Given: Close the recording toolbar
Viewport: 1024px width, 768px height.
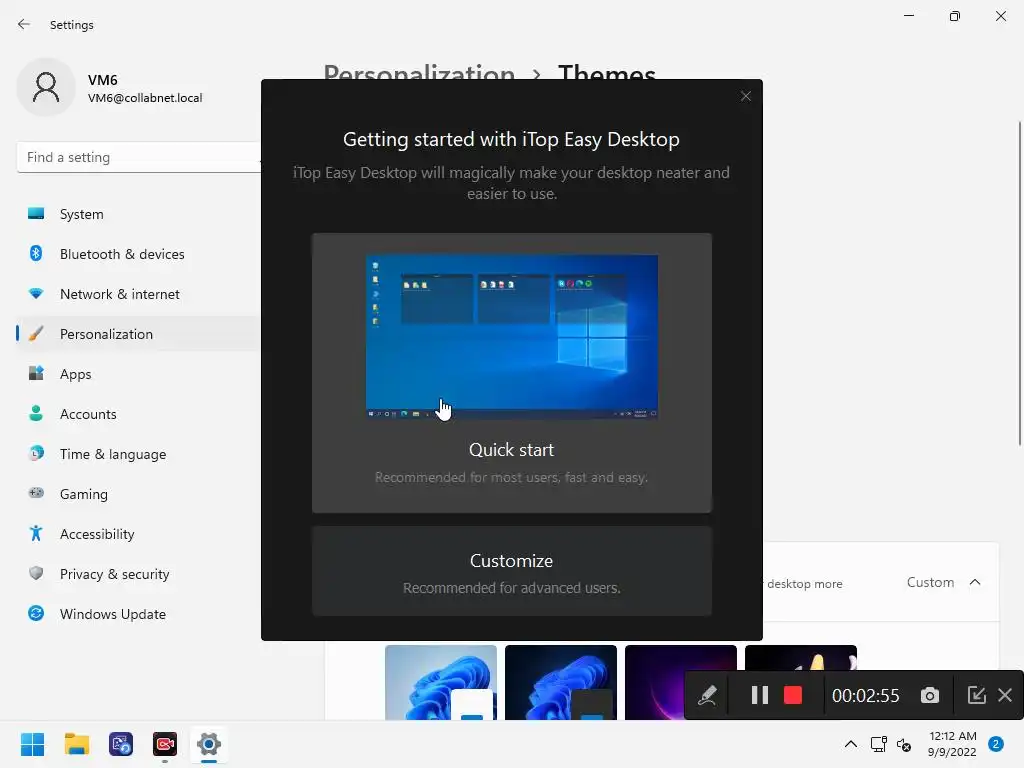Looking at the screenshot, I should pyautogui.click(x=1006, y=695).
